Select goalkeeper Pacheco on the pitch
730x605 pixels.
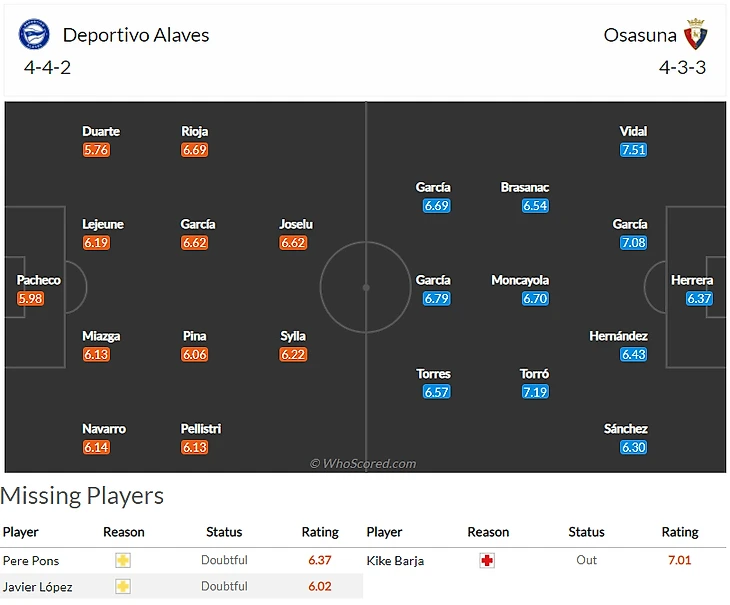pos(38,281)
